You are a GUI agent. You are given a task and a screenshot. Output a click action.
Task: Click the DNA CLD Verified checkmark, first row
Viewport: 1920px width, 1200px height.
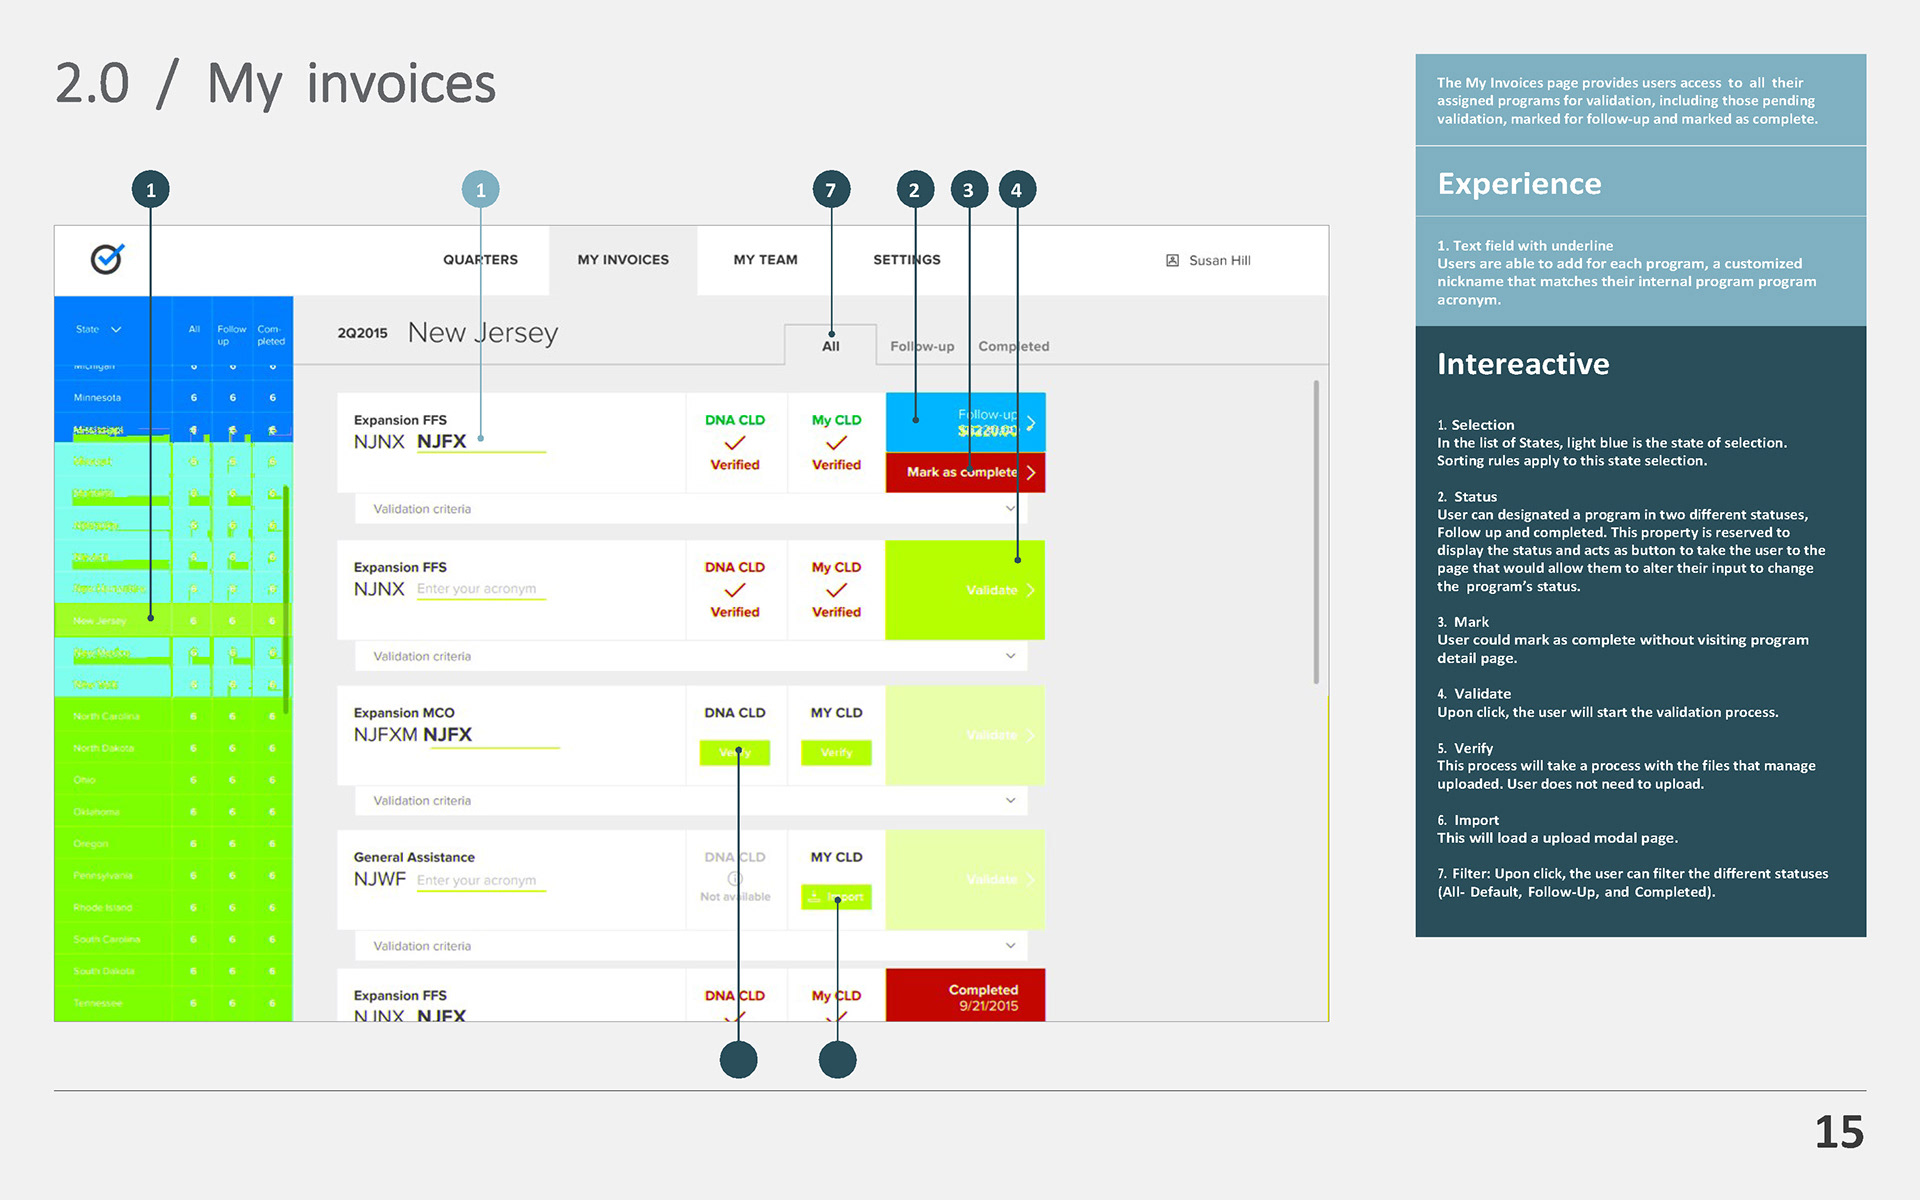tap(735, 443)
